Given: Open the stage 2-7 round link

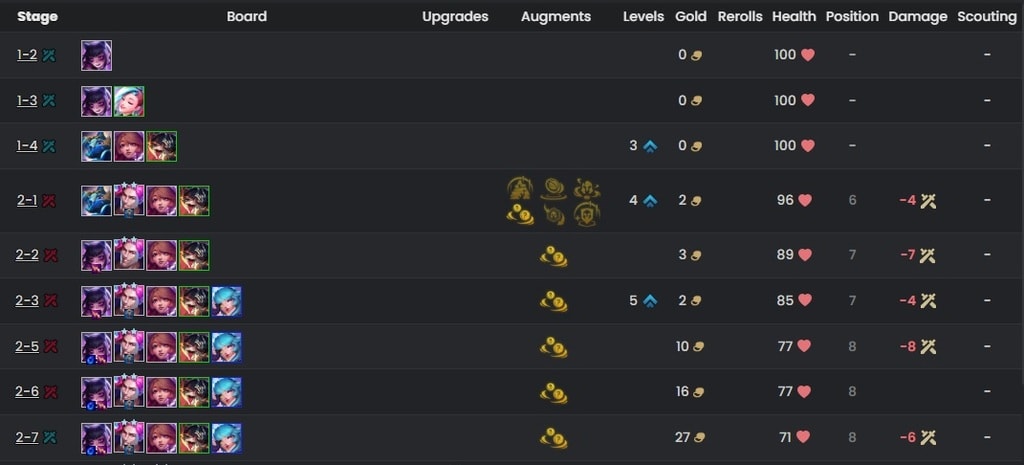Looking at the screenshot, I should coord(27,438).
